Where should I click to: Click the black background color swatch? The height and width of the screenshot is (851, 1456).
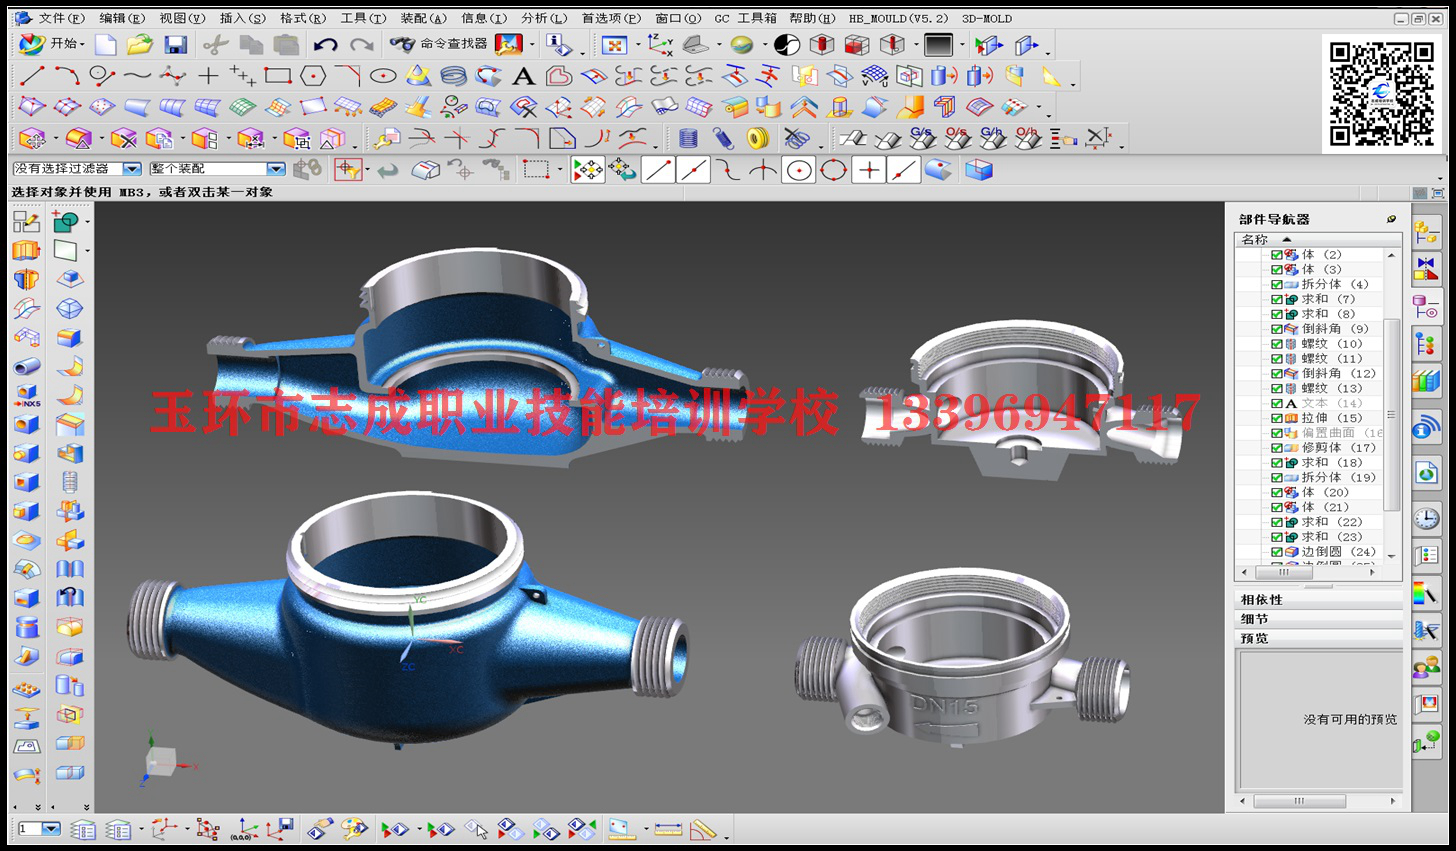(x=938, y=45)
